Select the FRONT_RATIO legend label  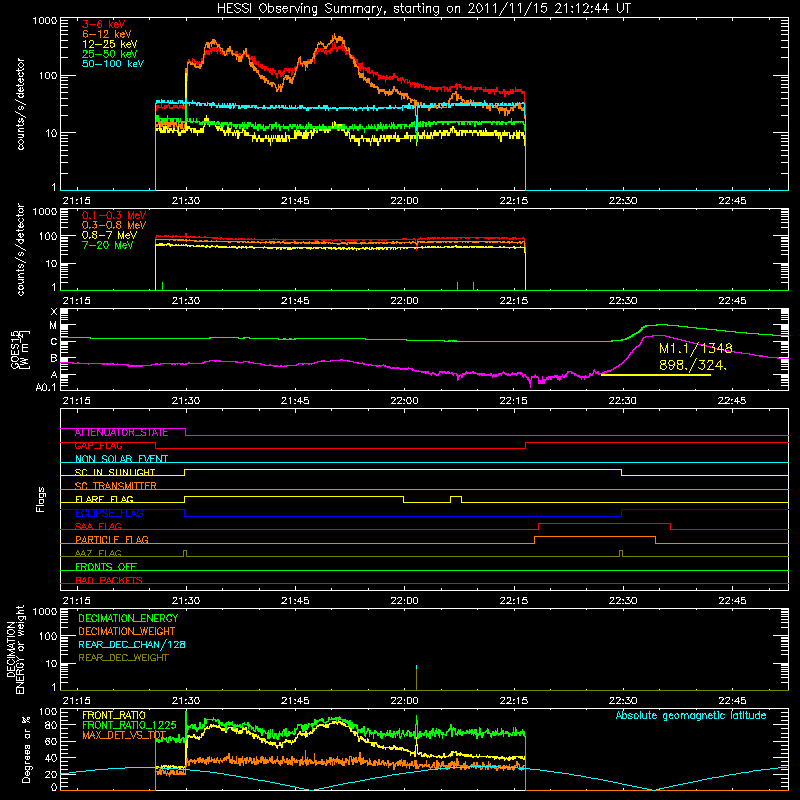[x=114, y=715]
